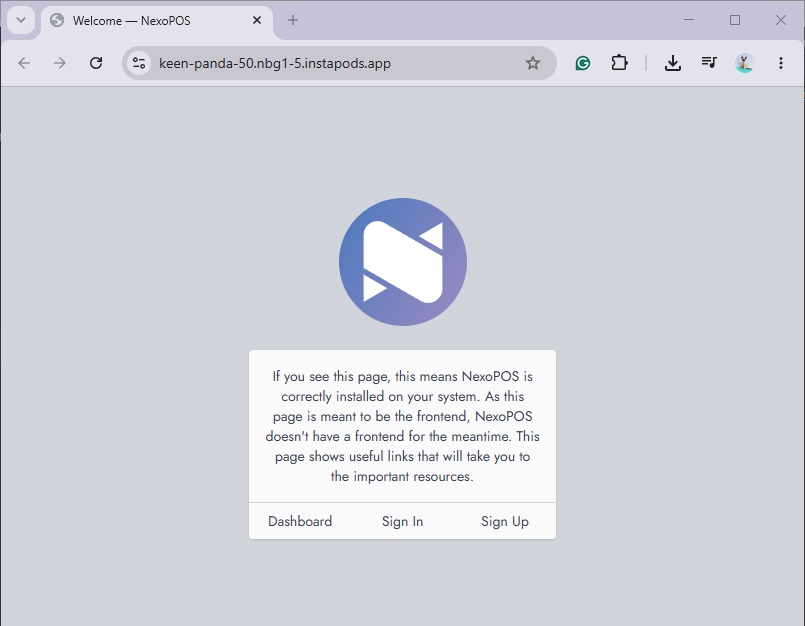Open the Chrome profile avatar

point(744,63)
